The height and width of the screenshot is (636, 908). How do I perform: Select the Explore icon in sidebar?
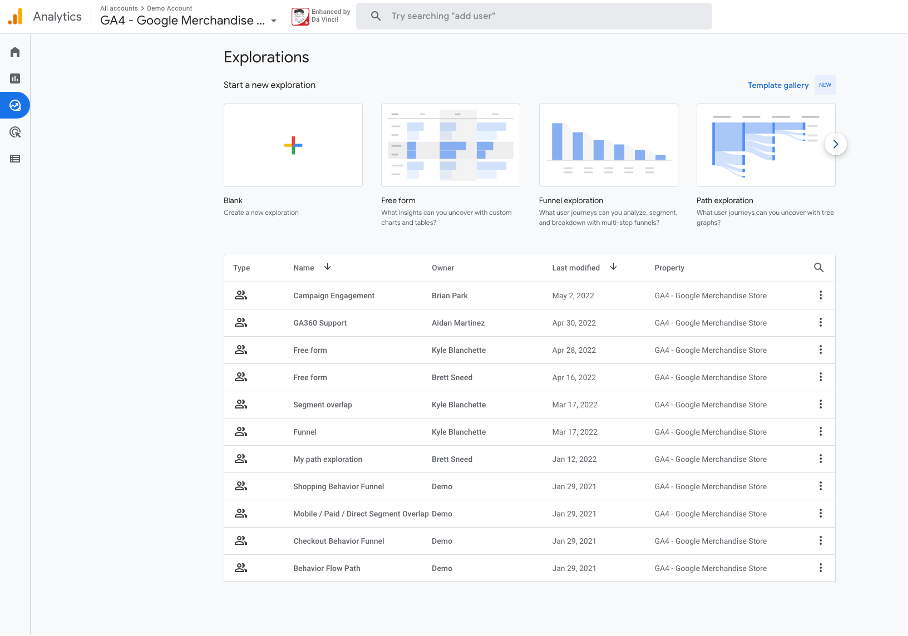15,105
